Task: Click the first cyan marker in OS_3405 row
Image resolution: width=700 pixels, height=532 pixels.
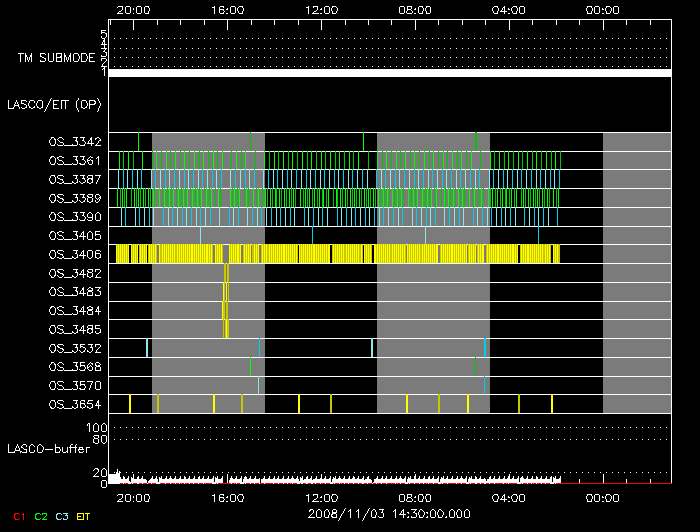Action: pyautogui.click(x=200, y=235)
